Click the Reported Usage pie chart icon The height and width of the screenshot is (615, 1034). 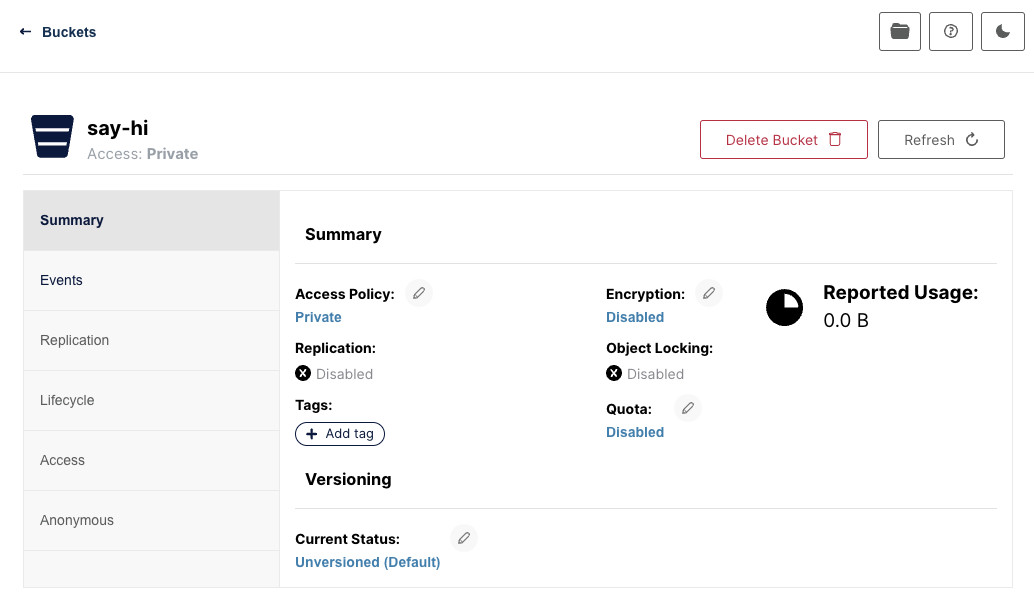pyautogui.click(x=784, y=307)
